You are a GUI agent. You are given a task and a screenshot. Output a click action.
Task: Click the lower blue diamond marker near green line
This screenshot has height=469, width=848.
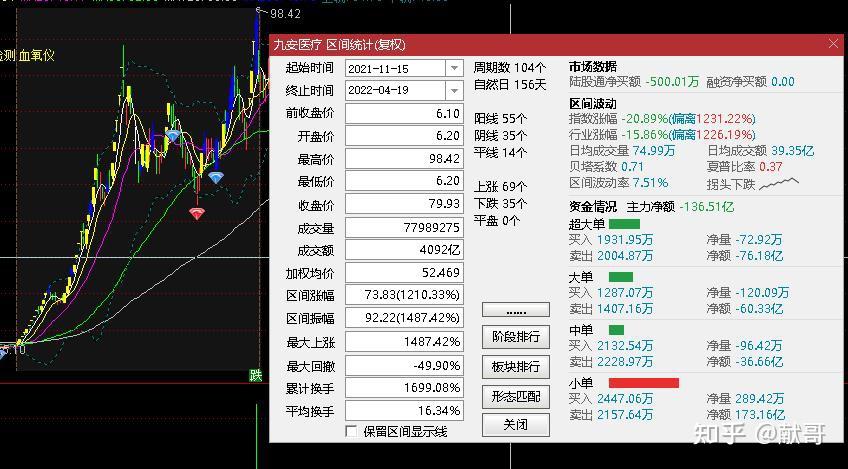click(x=216, y=177)
